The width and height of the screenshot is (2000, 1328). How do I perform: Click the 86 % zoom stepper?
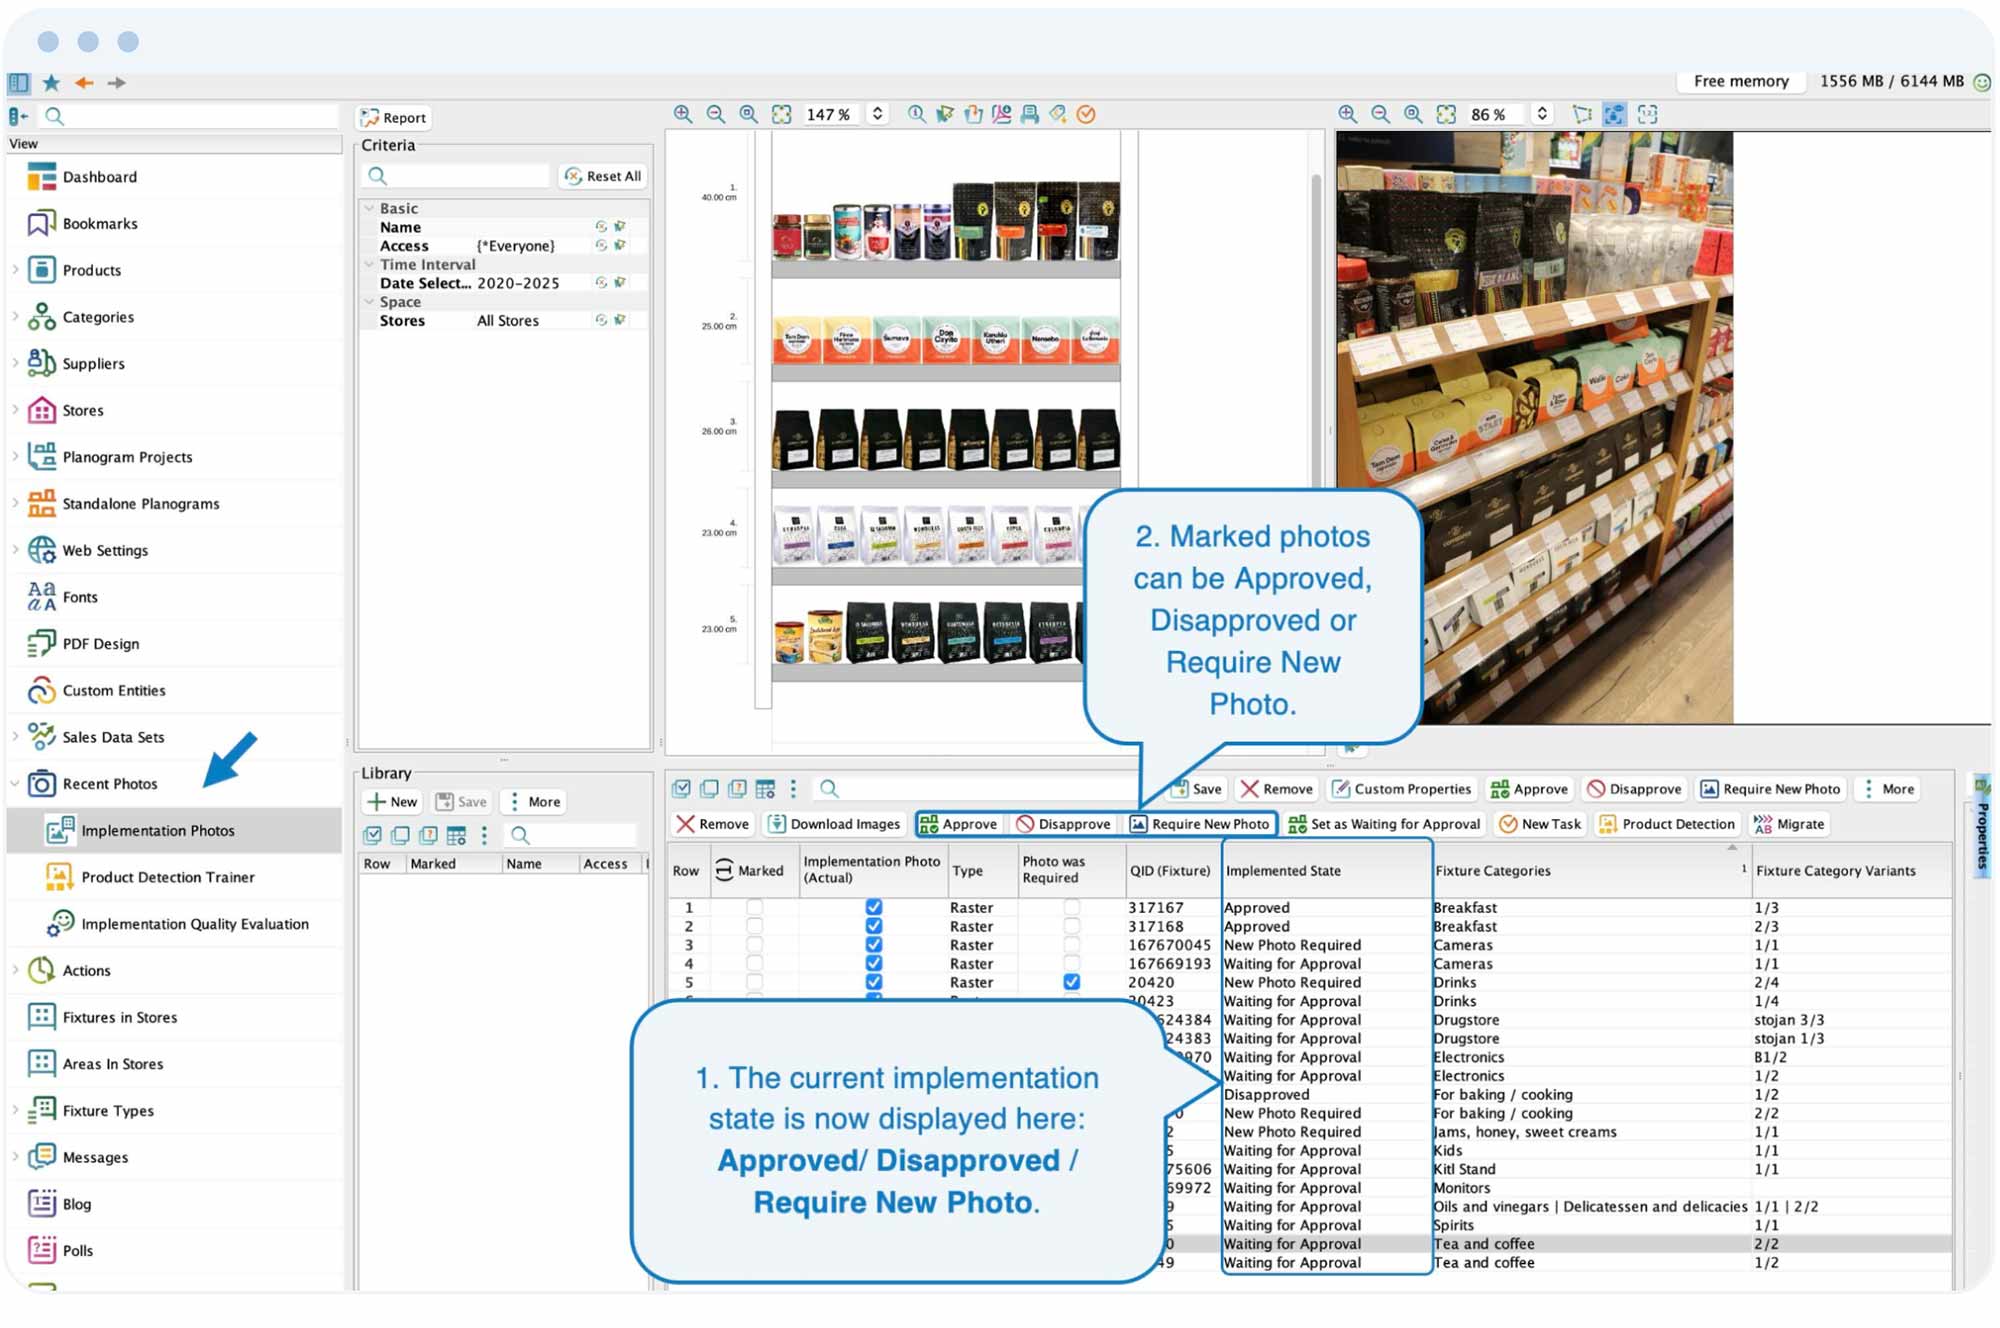(1542, 114)
